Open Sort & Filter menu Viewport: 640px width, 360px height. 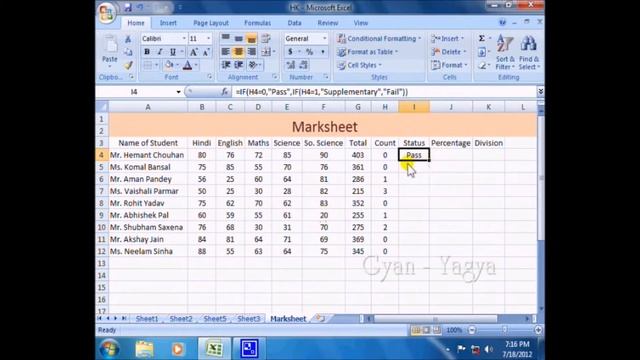(505, 52)
